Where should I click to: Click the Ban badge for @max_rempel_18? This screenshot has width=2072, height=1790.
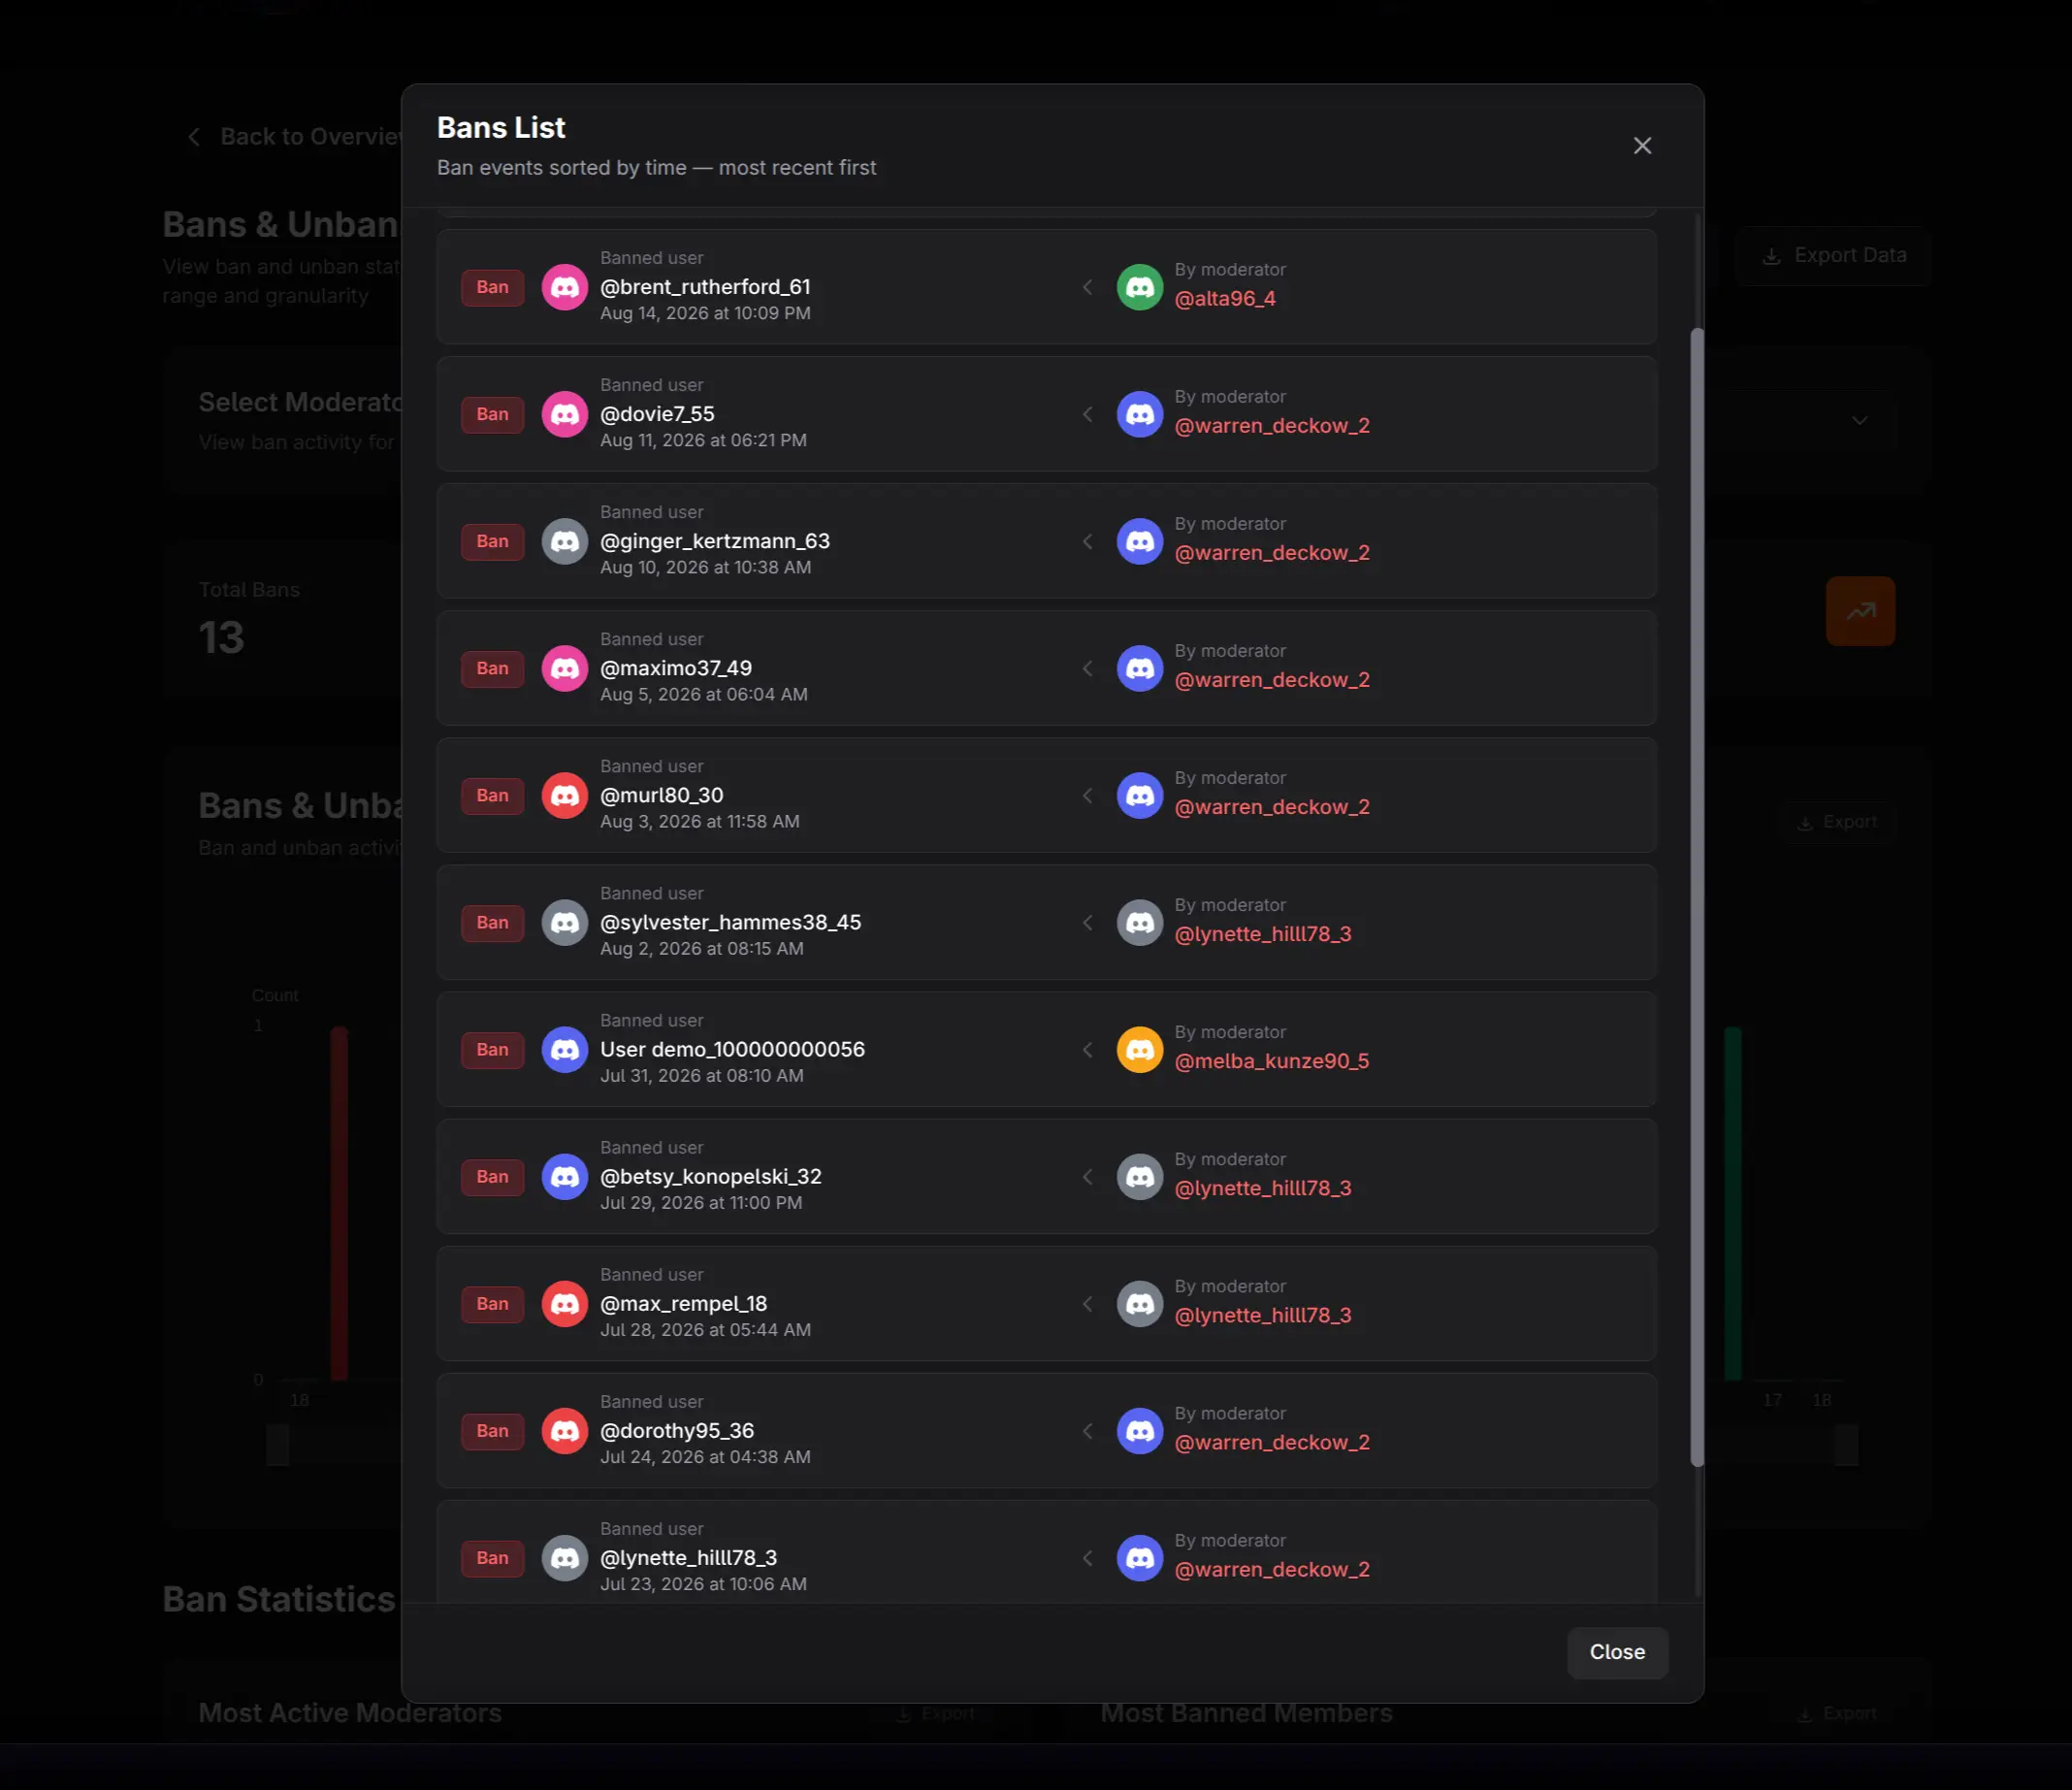click(x=492, y=1303)
